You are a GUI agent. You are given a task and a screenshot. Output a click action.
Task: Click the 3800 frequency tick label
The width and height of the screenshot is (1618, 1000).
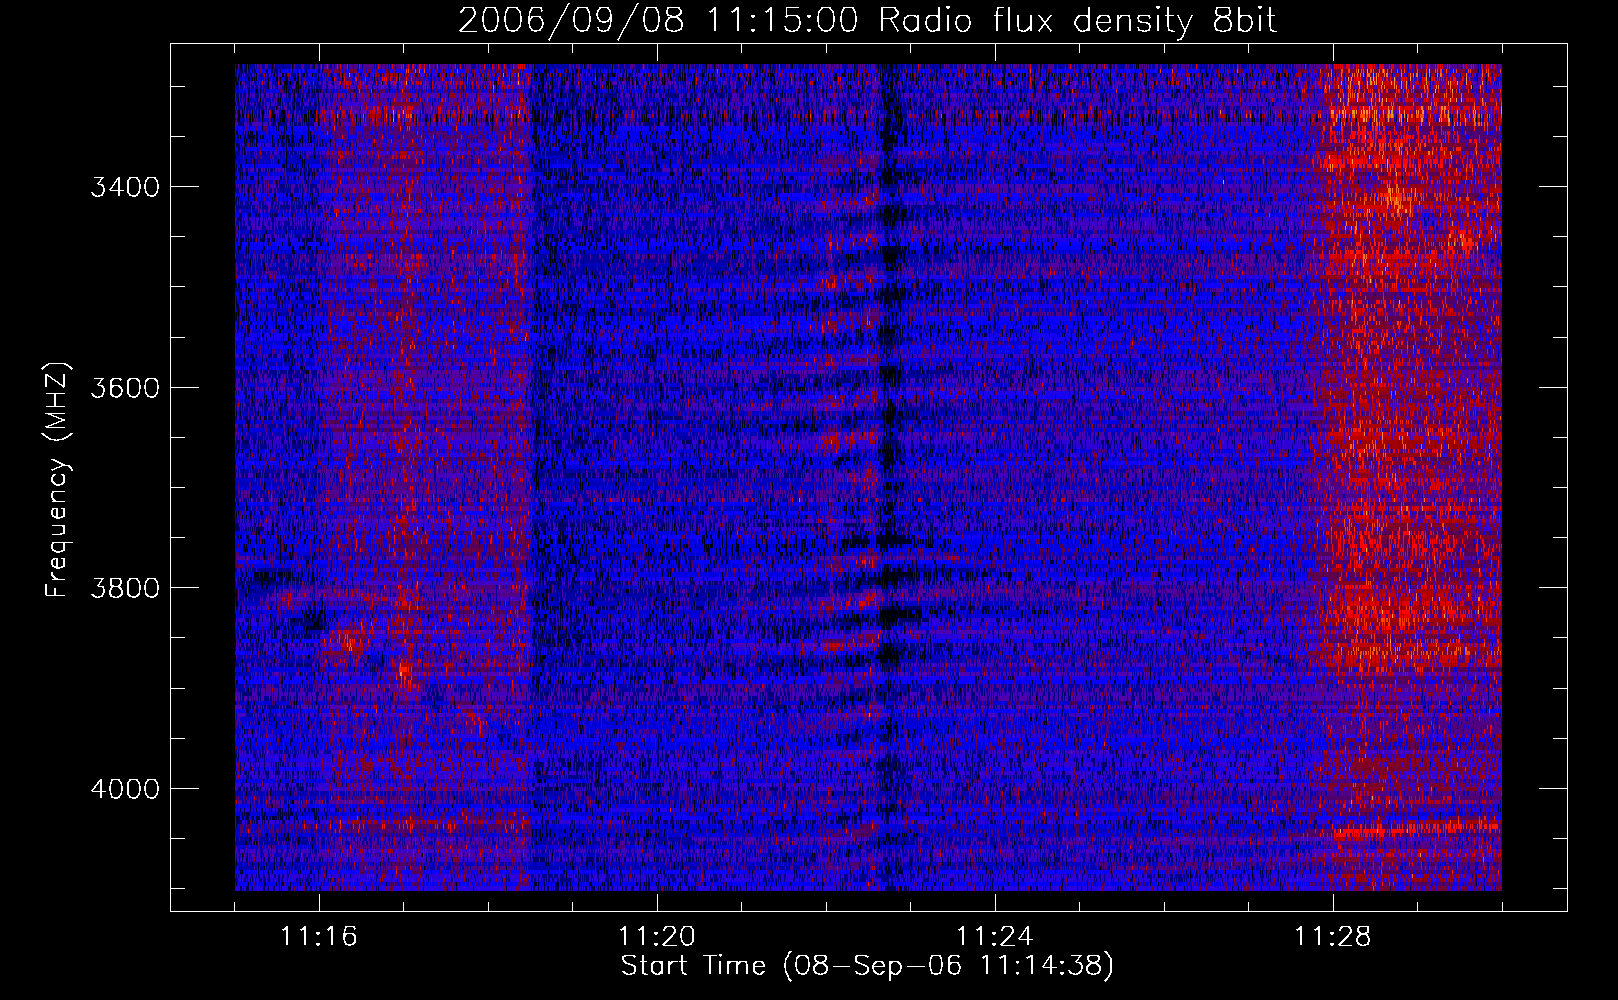click(x=125, y=588)
